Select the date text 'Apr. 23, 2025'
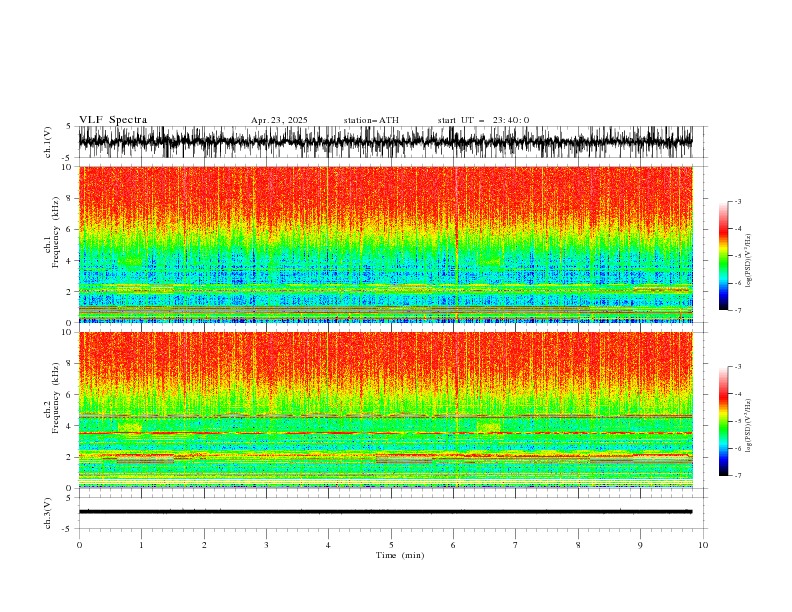The width and height of the screenshot is (792, 612). point(279,120)
